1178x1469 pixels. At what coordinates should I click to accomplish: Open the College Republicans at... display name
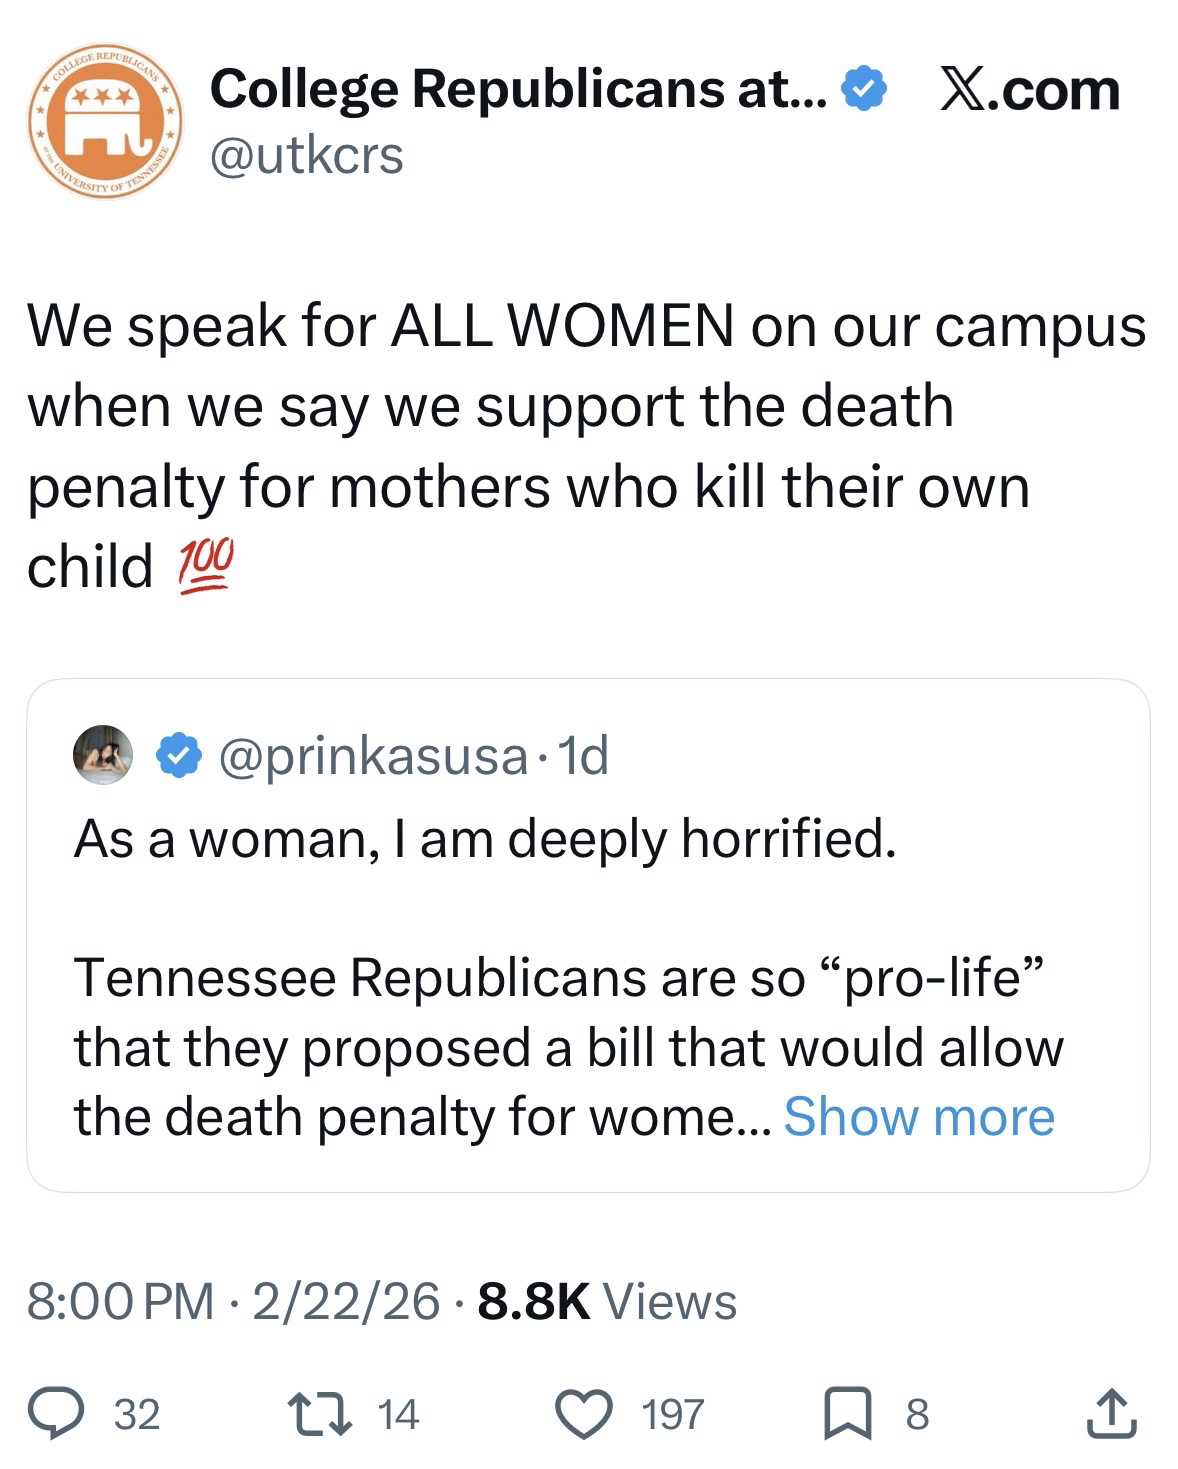(518, 90)
